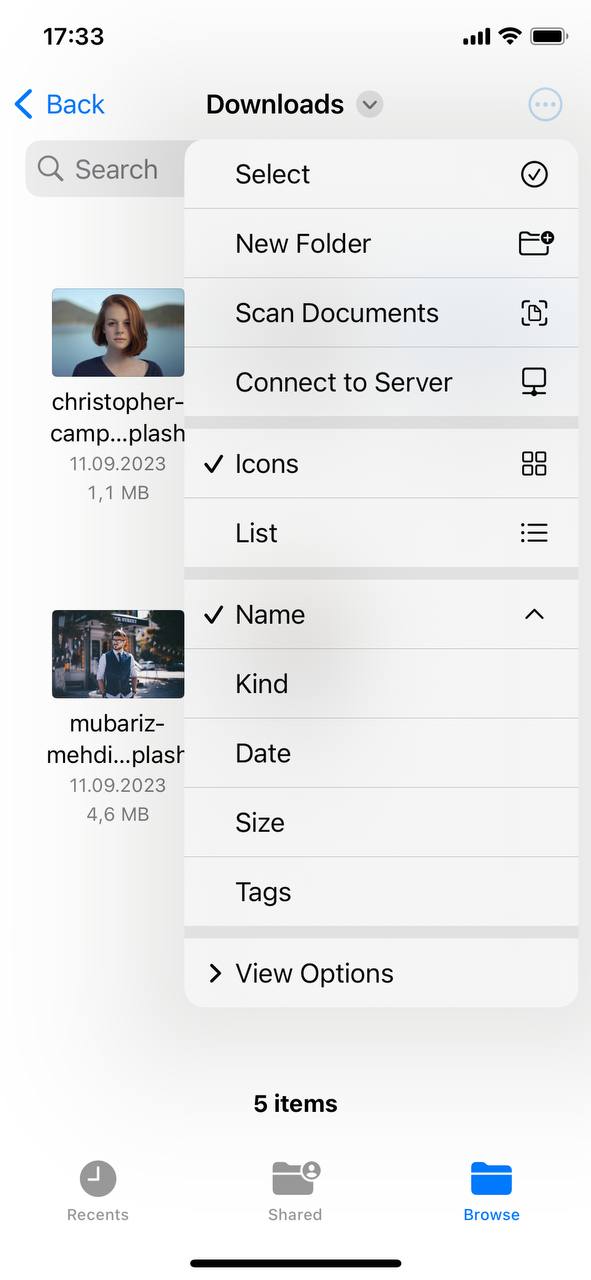Open the Downloads title dropdown chevron
This screenshot has width=591, height=1280.
point(368,104)
